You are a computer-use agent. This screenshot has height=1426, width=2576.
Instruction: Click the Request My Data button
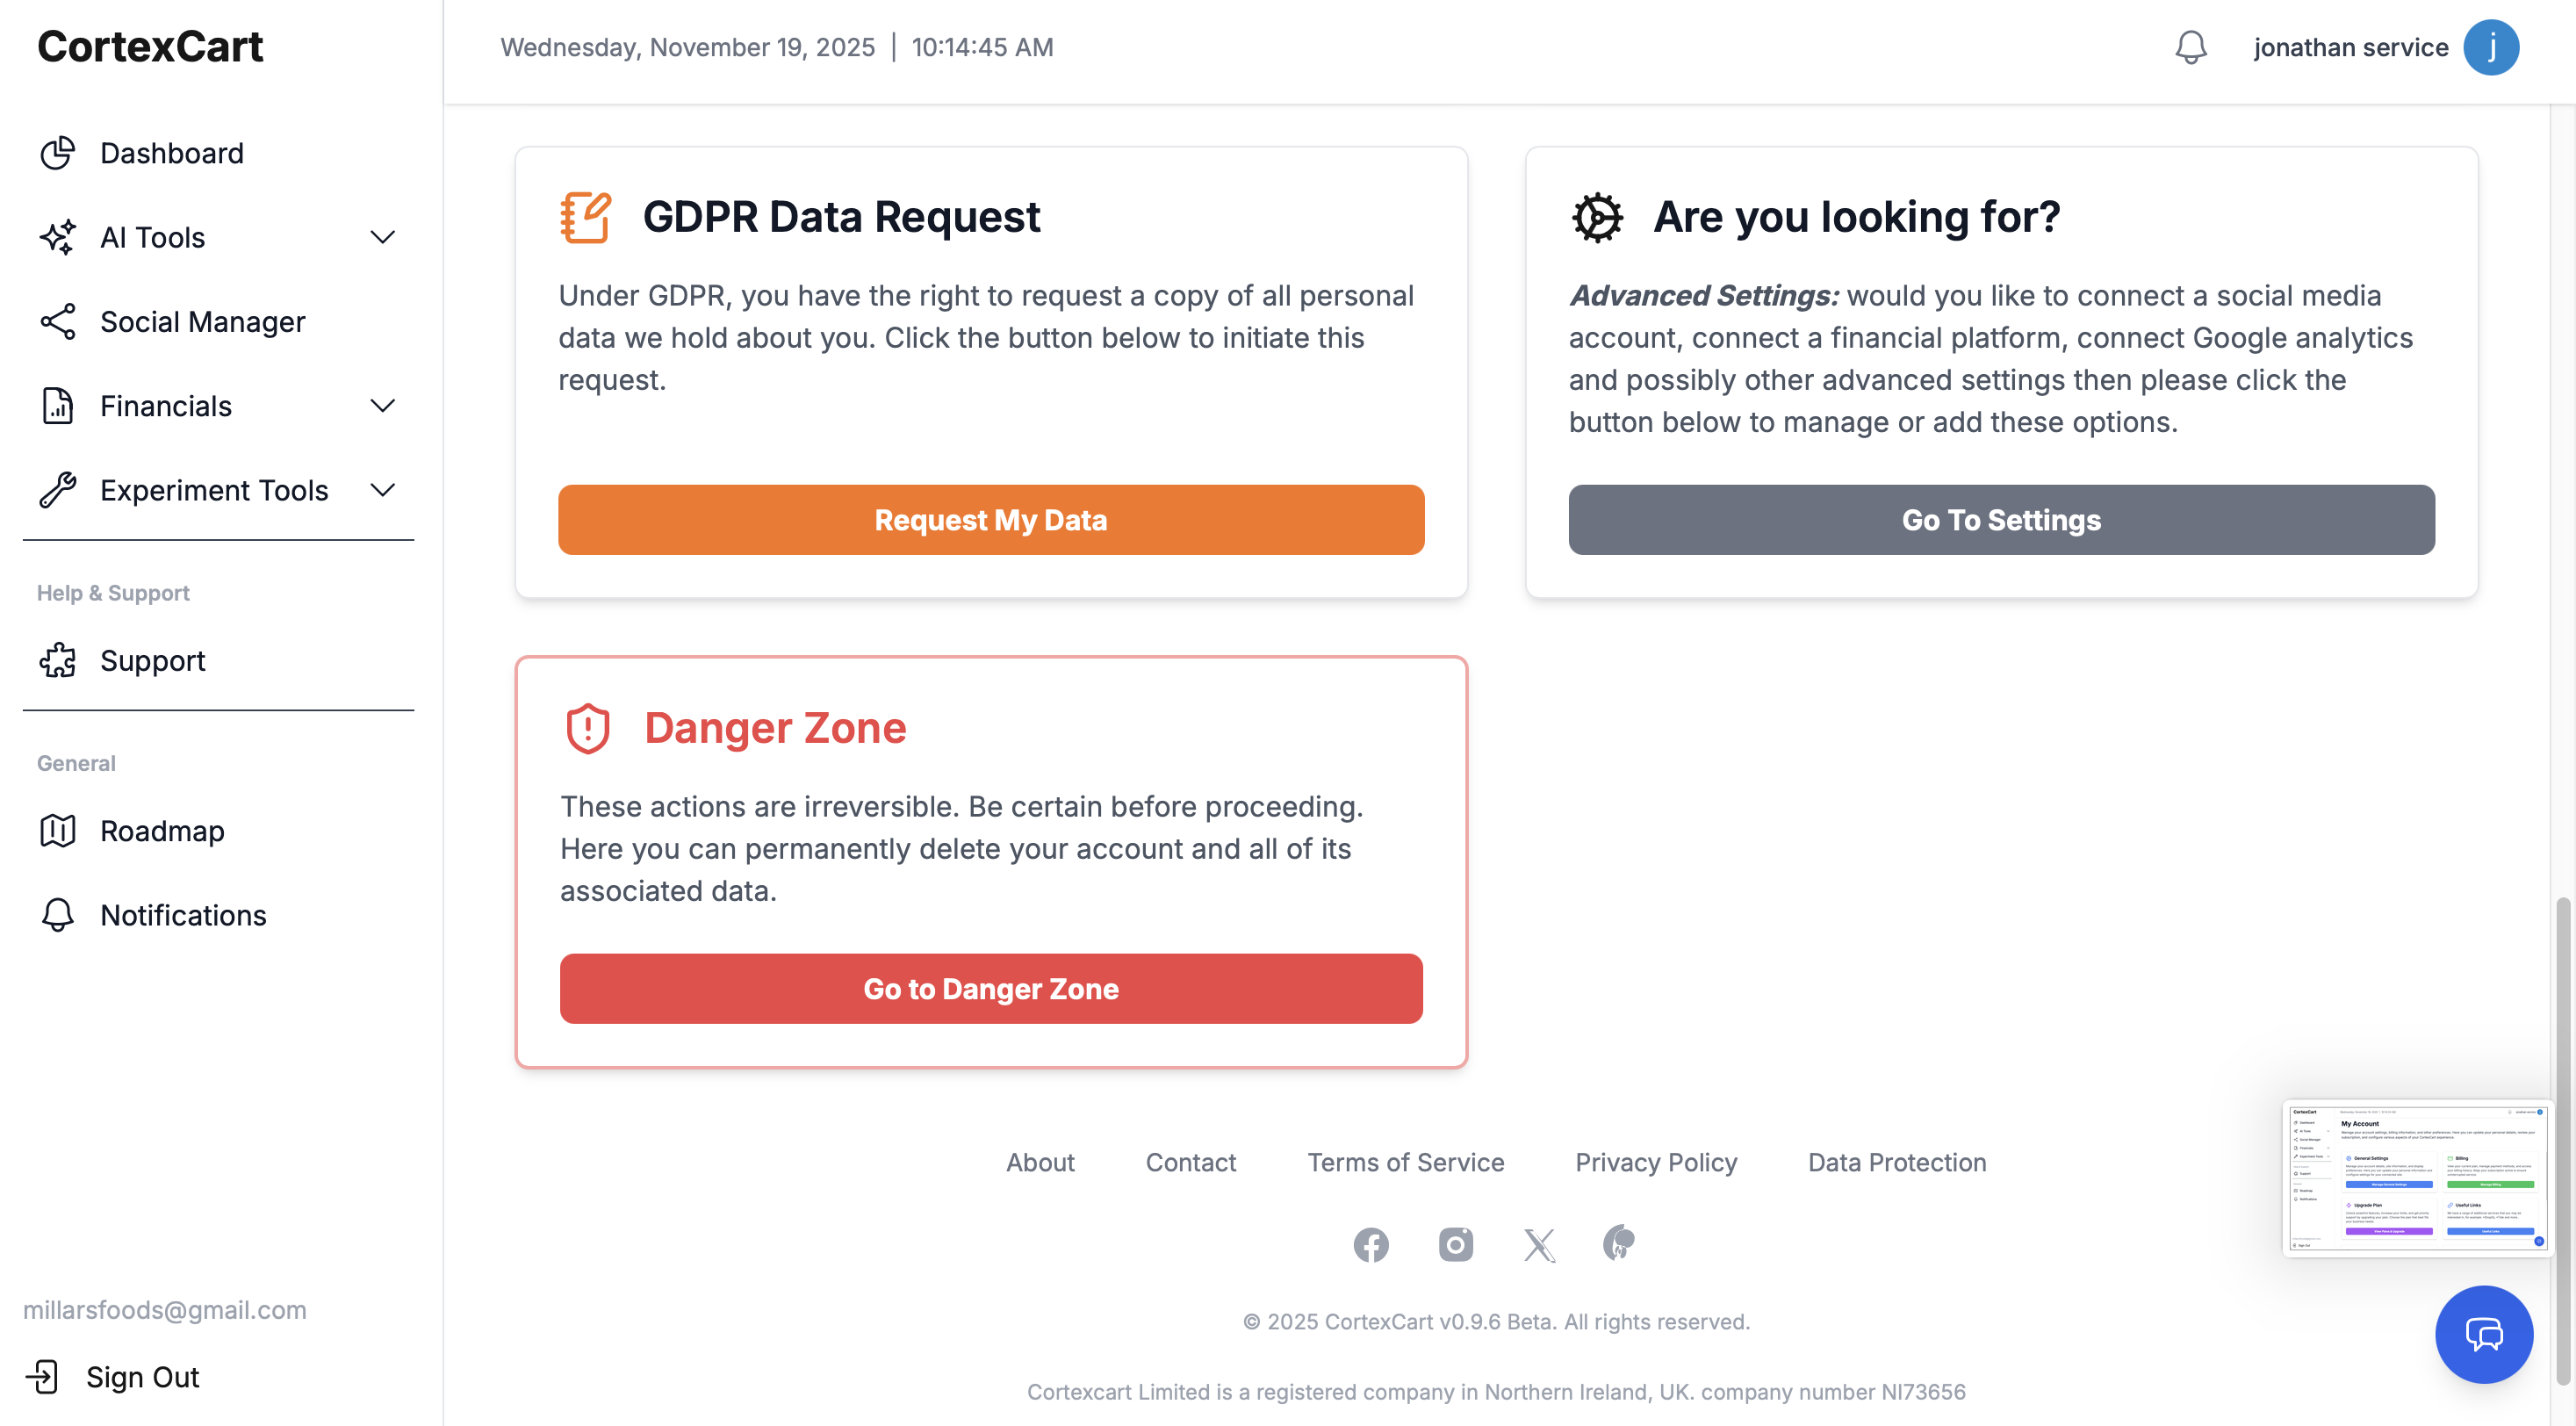[990, 520]
